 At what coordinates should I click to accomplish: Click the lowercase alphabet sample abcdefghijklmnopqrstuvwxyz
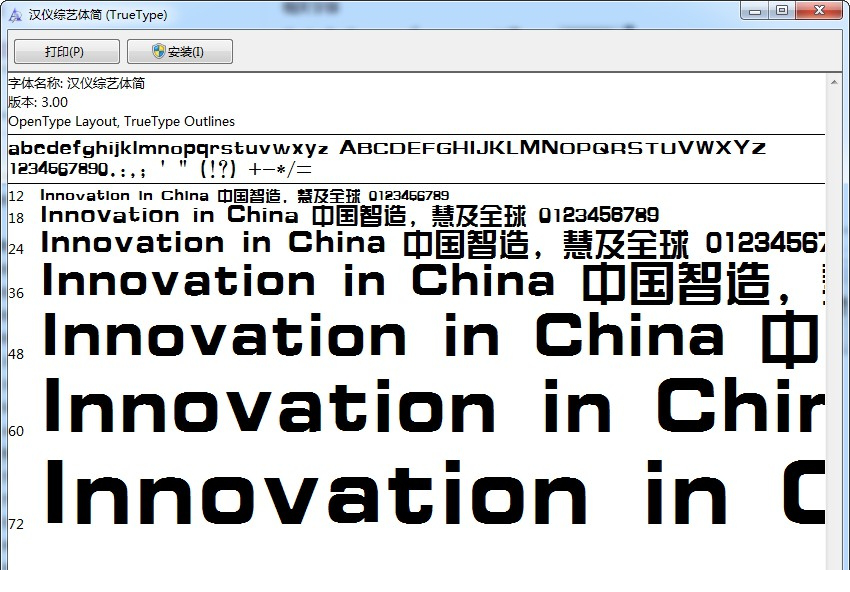pos(168,149)
